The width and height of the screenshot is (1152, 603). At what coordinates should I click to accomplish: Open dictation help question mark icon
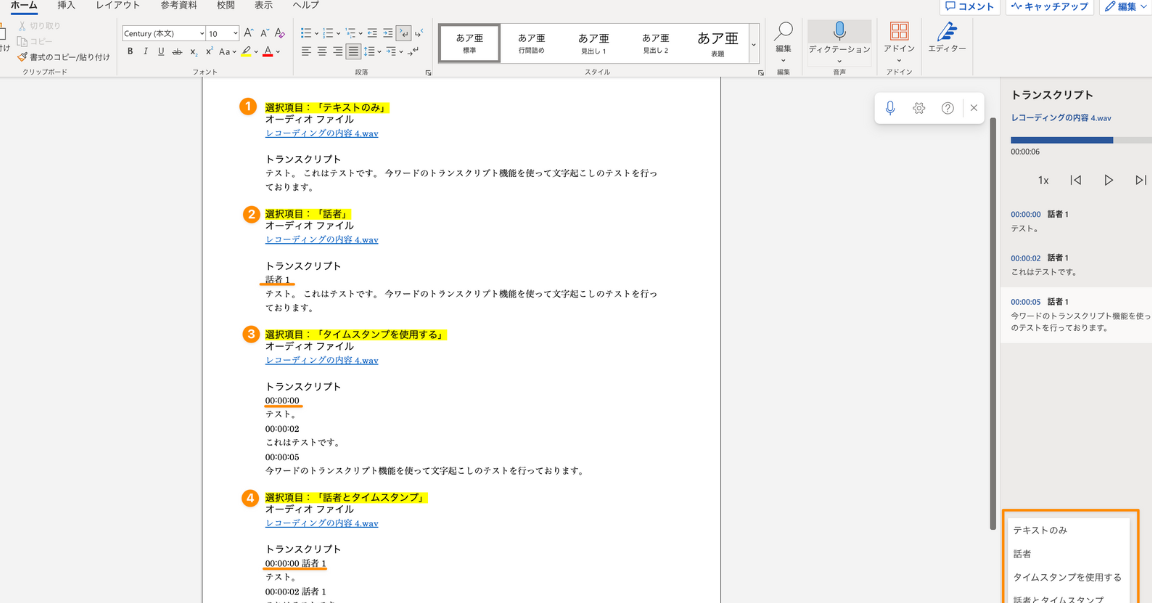948,108
